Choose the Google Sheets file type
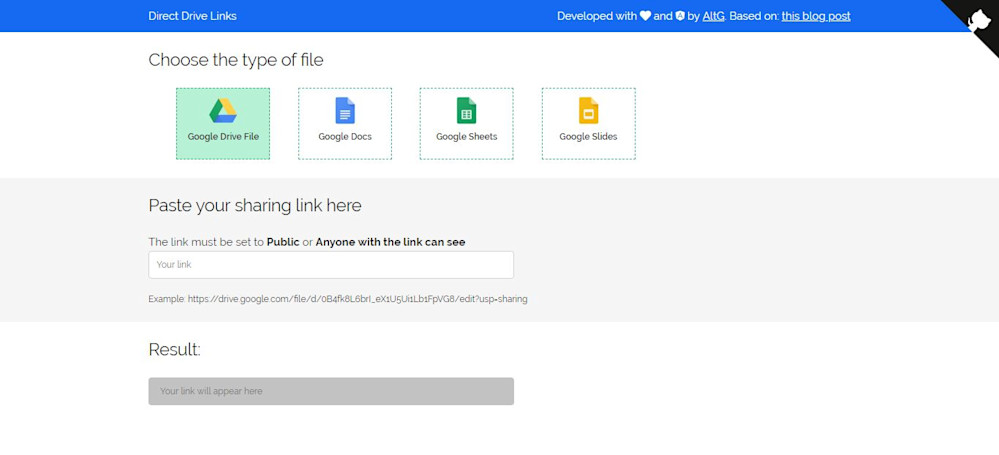The width and height of the screenshot is (999, 455). [x=466, y=124]
